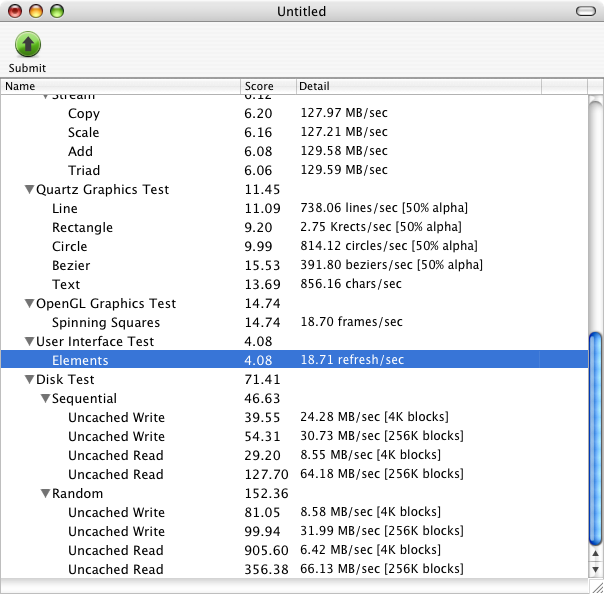The image size is (604, 594).
Task: Collapse the Quartz Graphics Test group
Action: tap(29, 190)
